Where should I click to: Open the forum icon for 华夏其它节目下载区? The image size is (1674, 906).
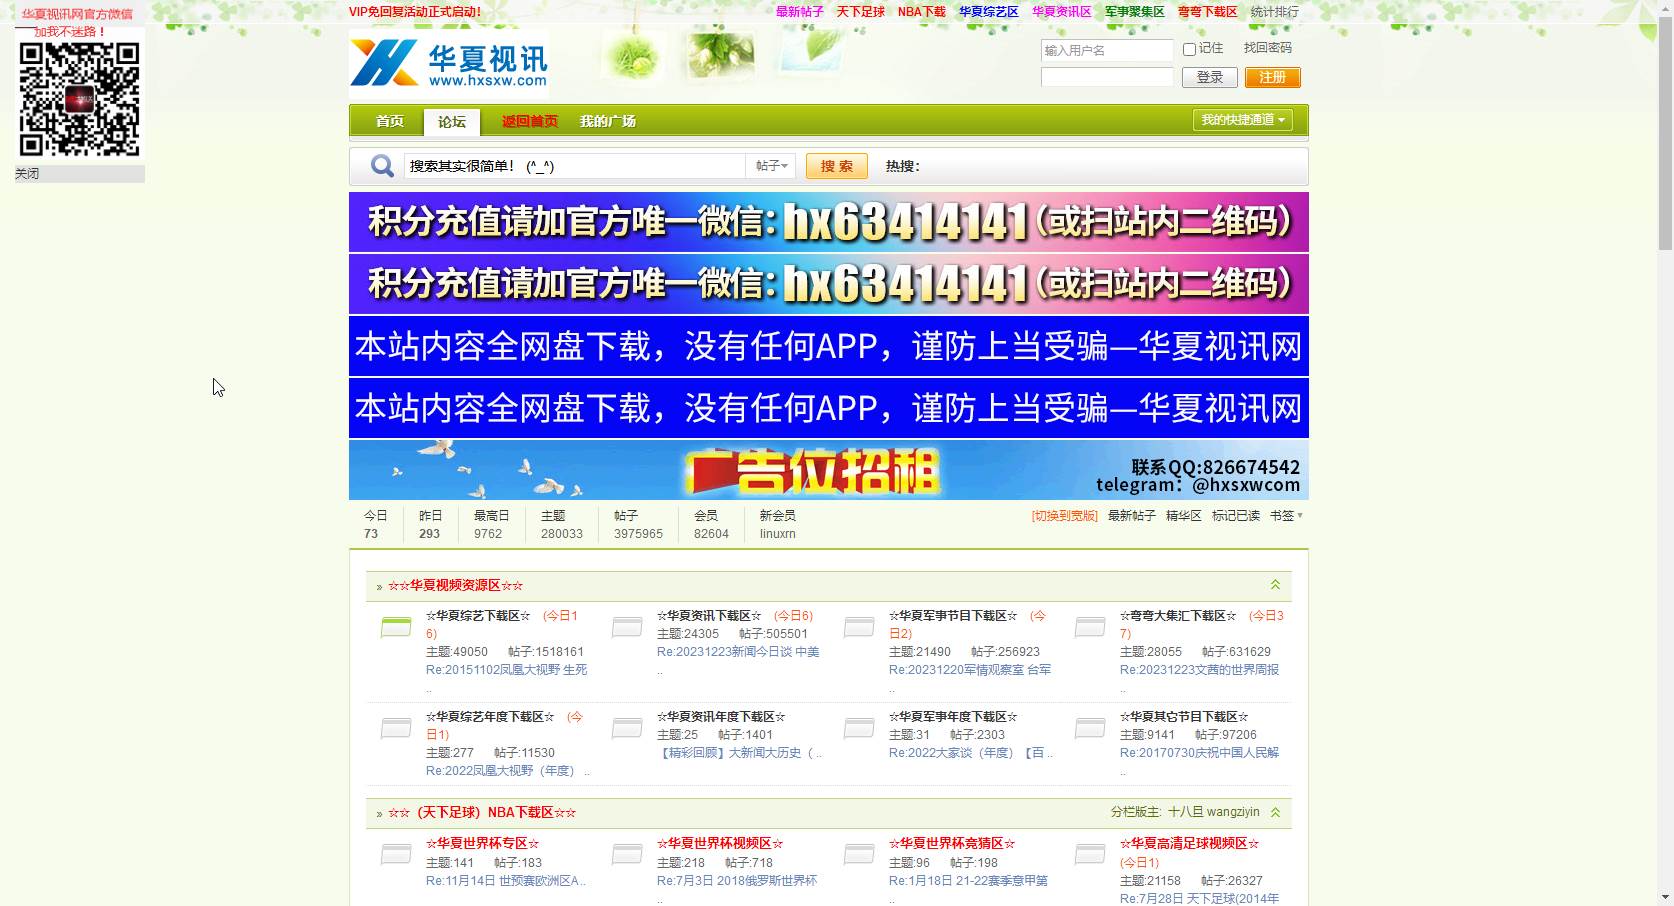tap(1090, 728)
